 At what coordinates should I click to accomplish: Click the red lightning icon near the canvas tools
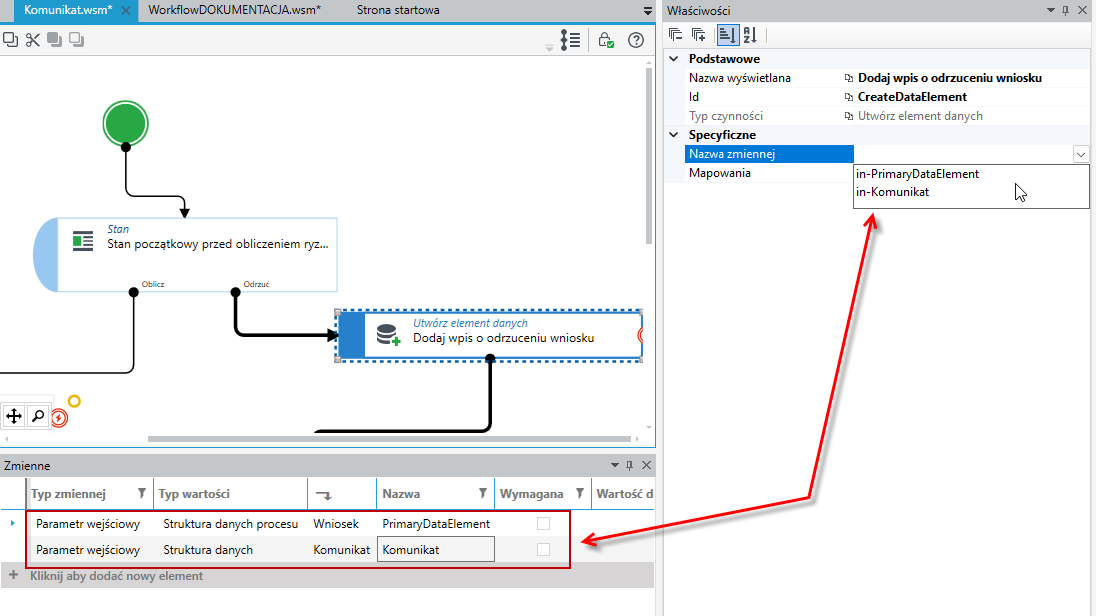click(x=59, y=418)
